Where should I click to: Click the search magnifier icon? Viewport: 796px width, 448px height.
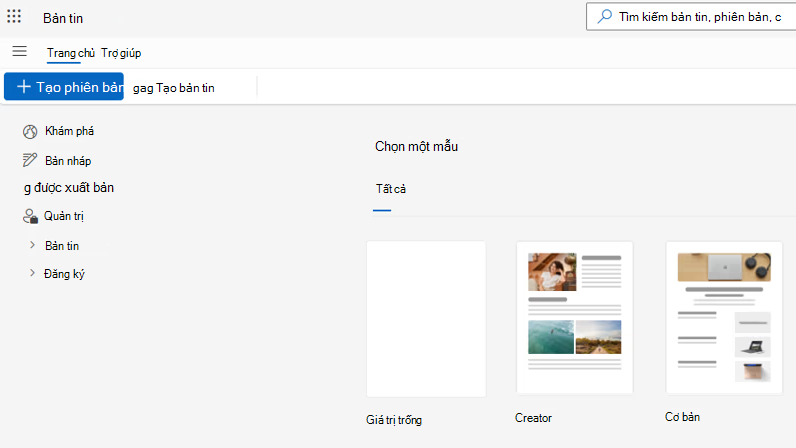click(x=604, y=17)
